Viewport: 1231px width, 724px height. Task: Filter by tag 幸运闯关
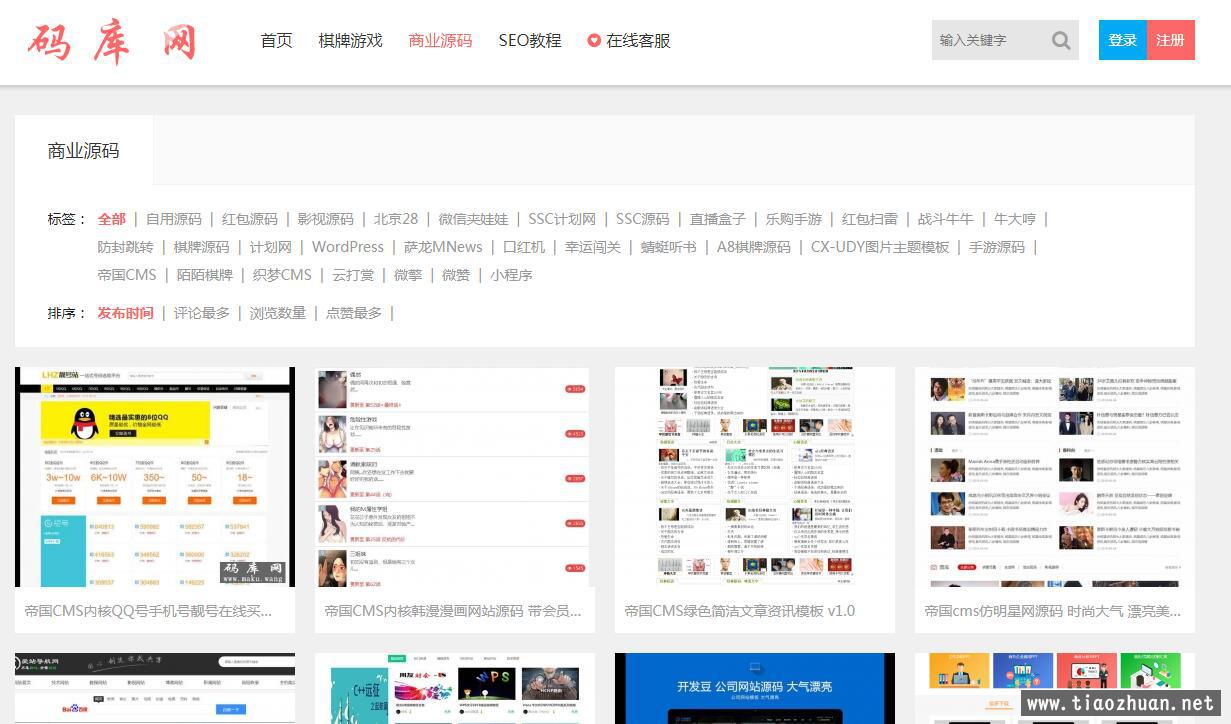[593, 247]
